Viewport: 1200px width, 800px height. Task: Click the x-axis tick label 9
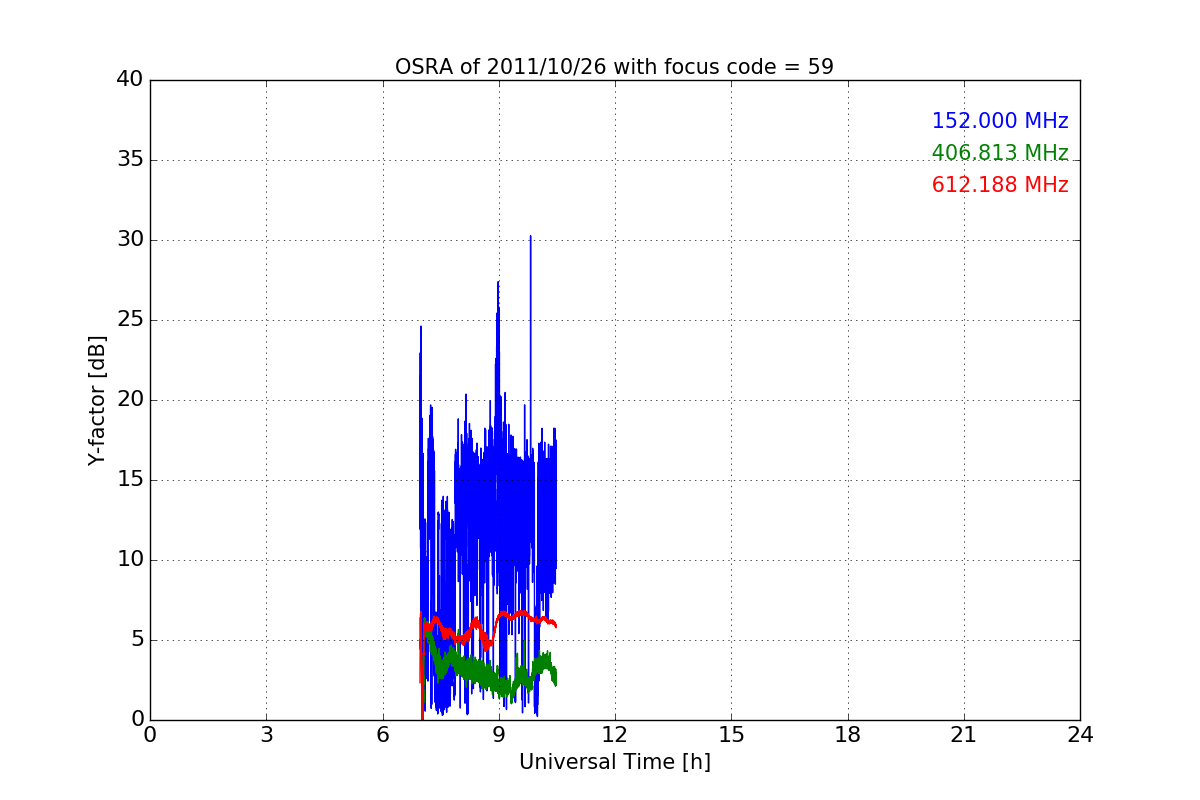click(498, 734)
